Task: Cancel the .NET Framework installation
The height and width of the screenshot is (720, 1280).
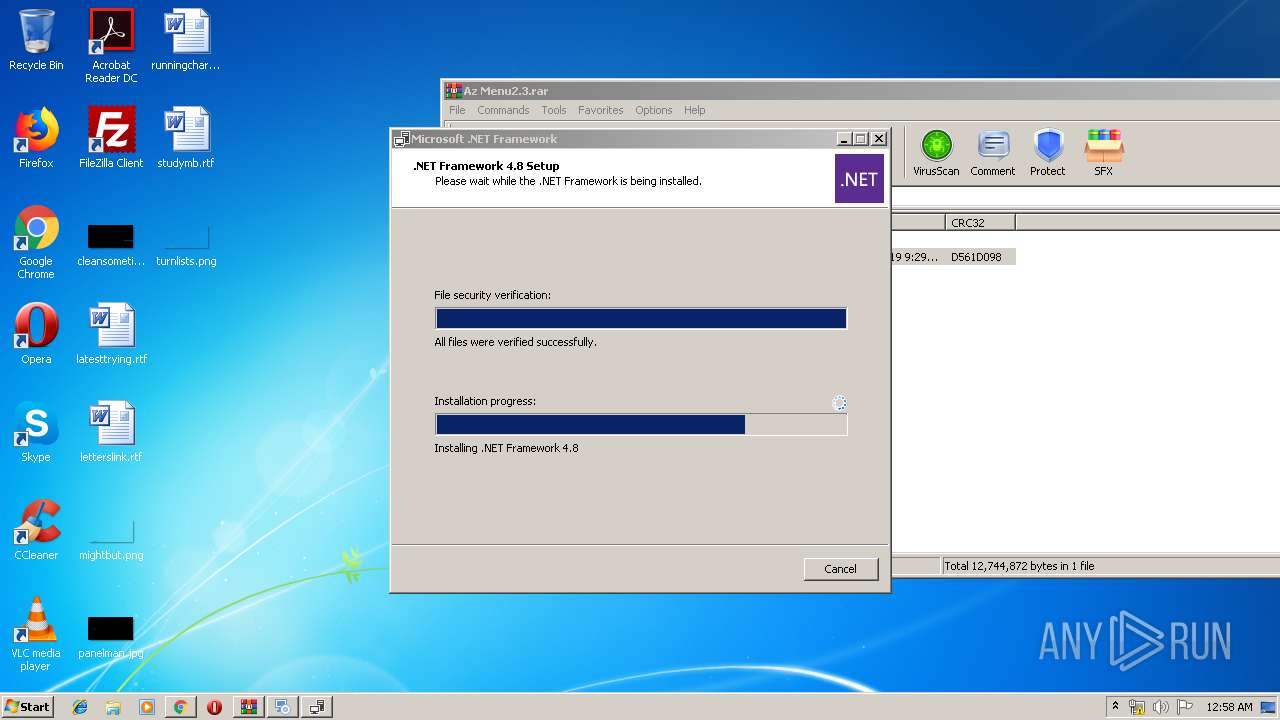Action: 841,569
